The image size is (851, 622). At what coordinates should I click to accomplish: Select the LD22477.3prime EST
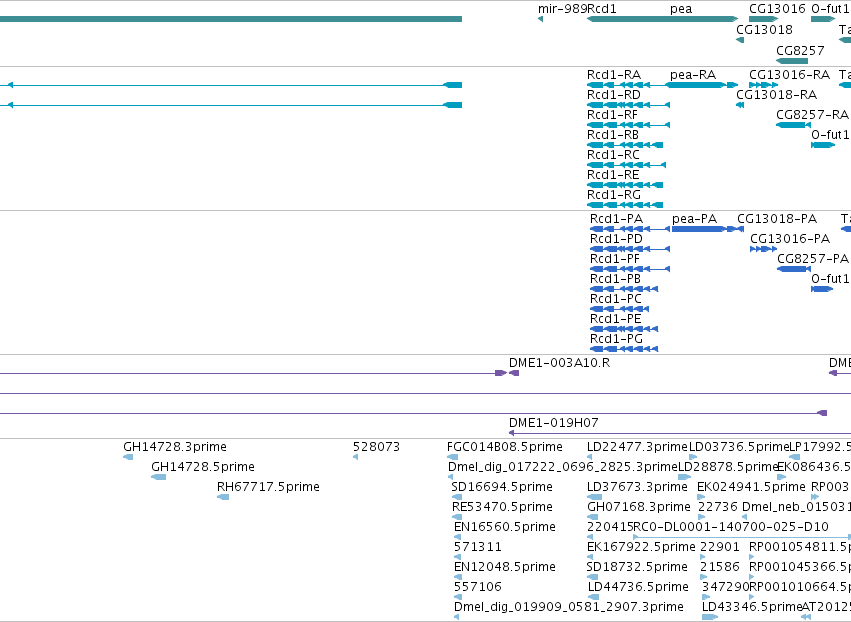[637, 447]
